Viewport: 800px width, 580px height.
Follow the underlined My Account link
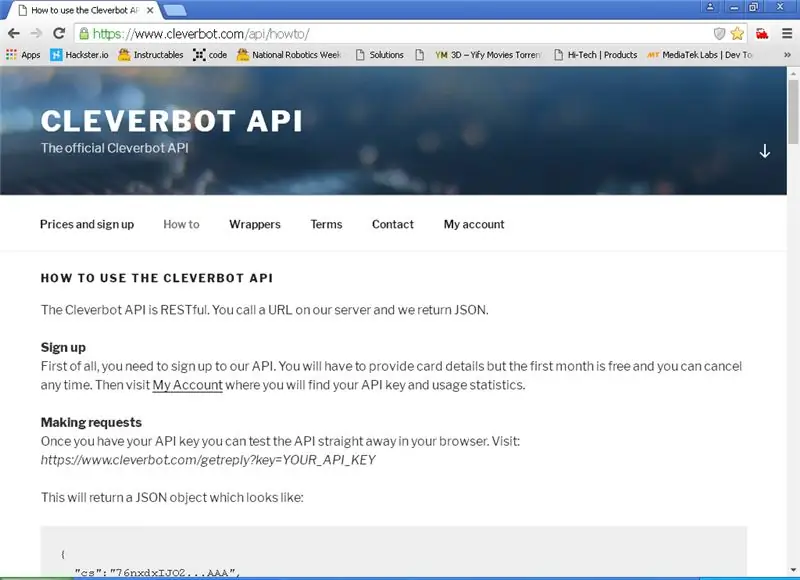[187, 385]
